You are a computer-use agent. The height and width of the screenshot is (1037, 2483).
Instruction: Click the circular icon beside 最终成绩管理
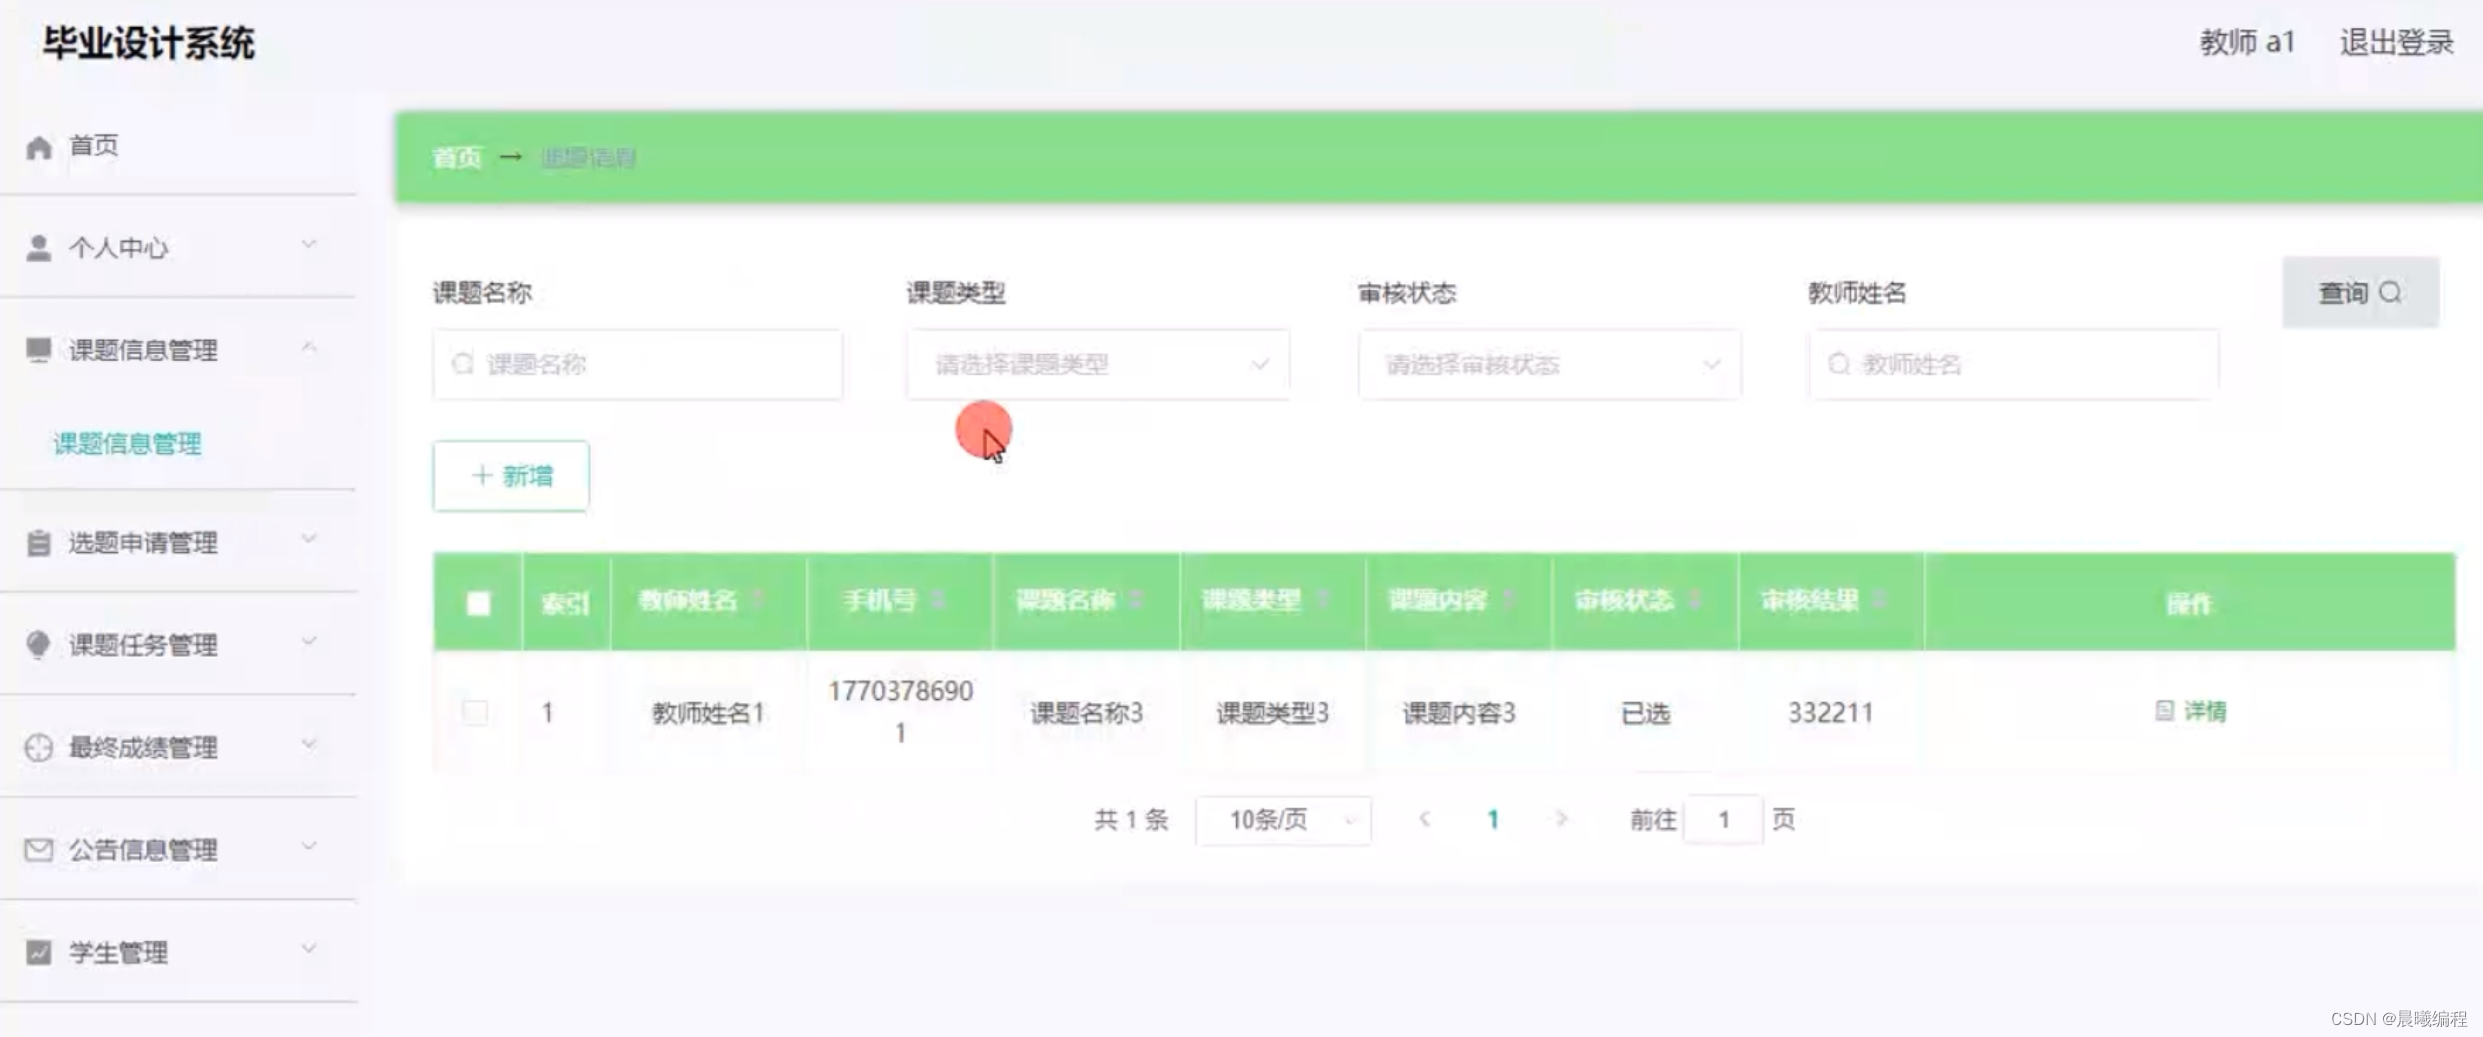point(38,748)
